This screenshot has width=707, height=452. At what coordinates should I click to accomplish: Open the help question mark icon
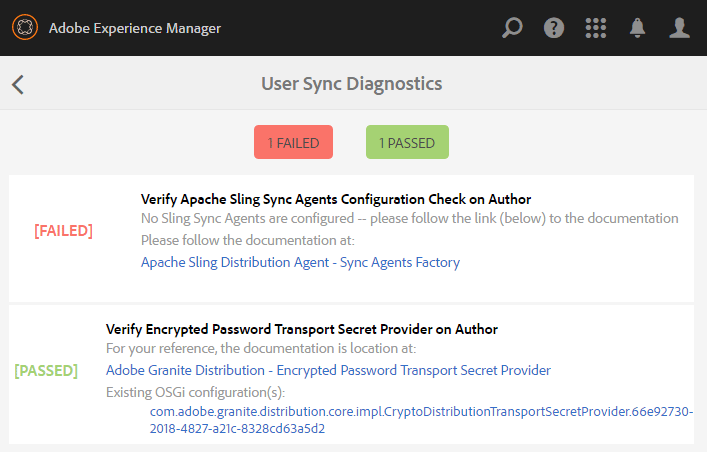[554, 28]
